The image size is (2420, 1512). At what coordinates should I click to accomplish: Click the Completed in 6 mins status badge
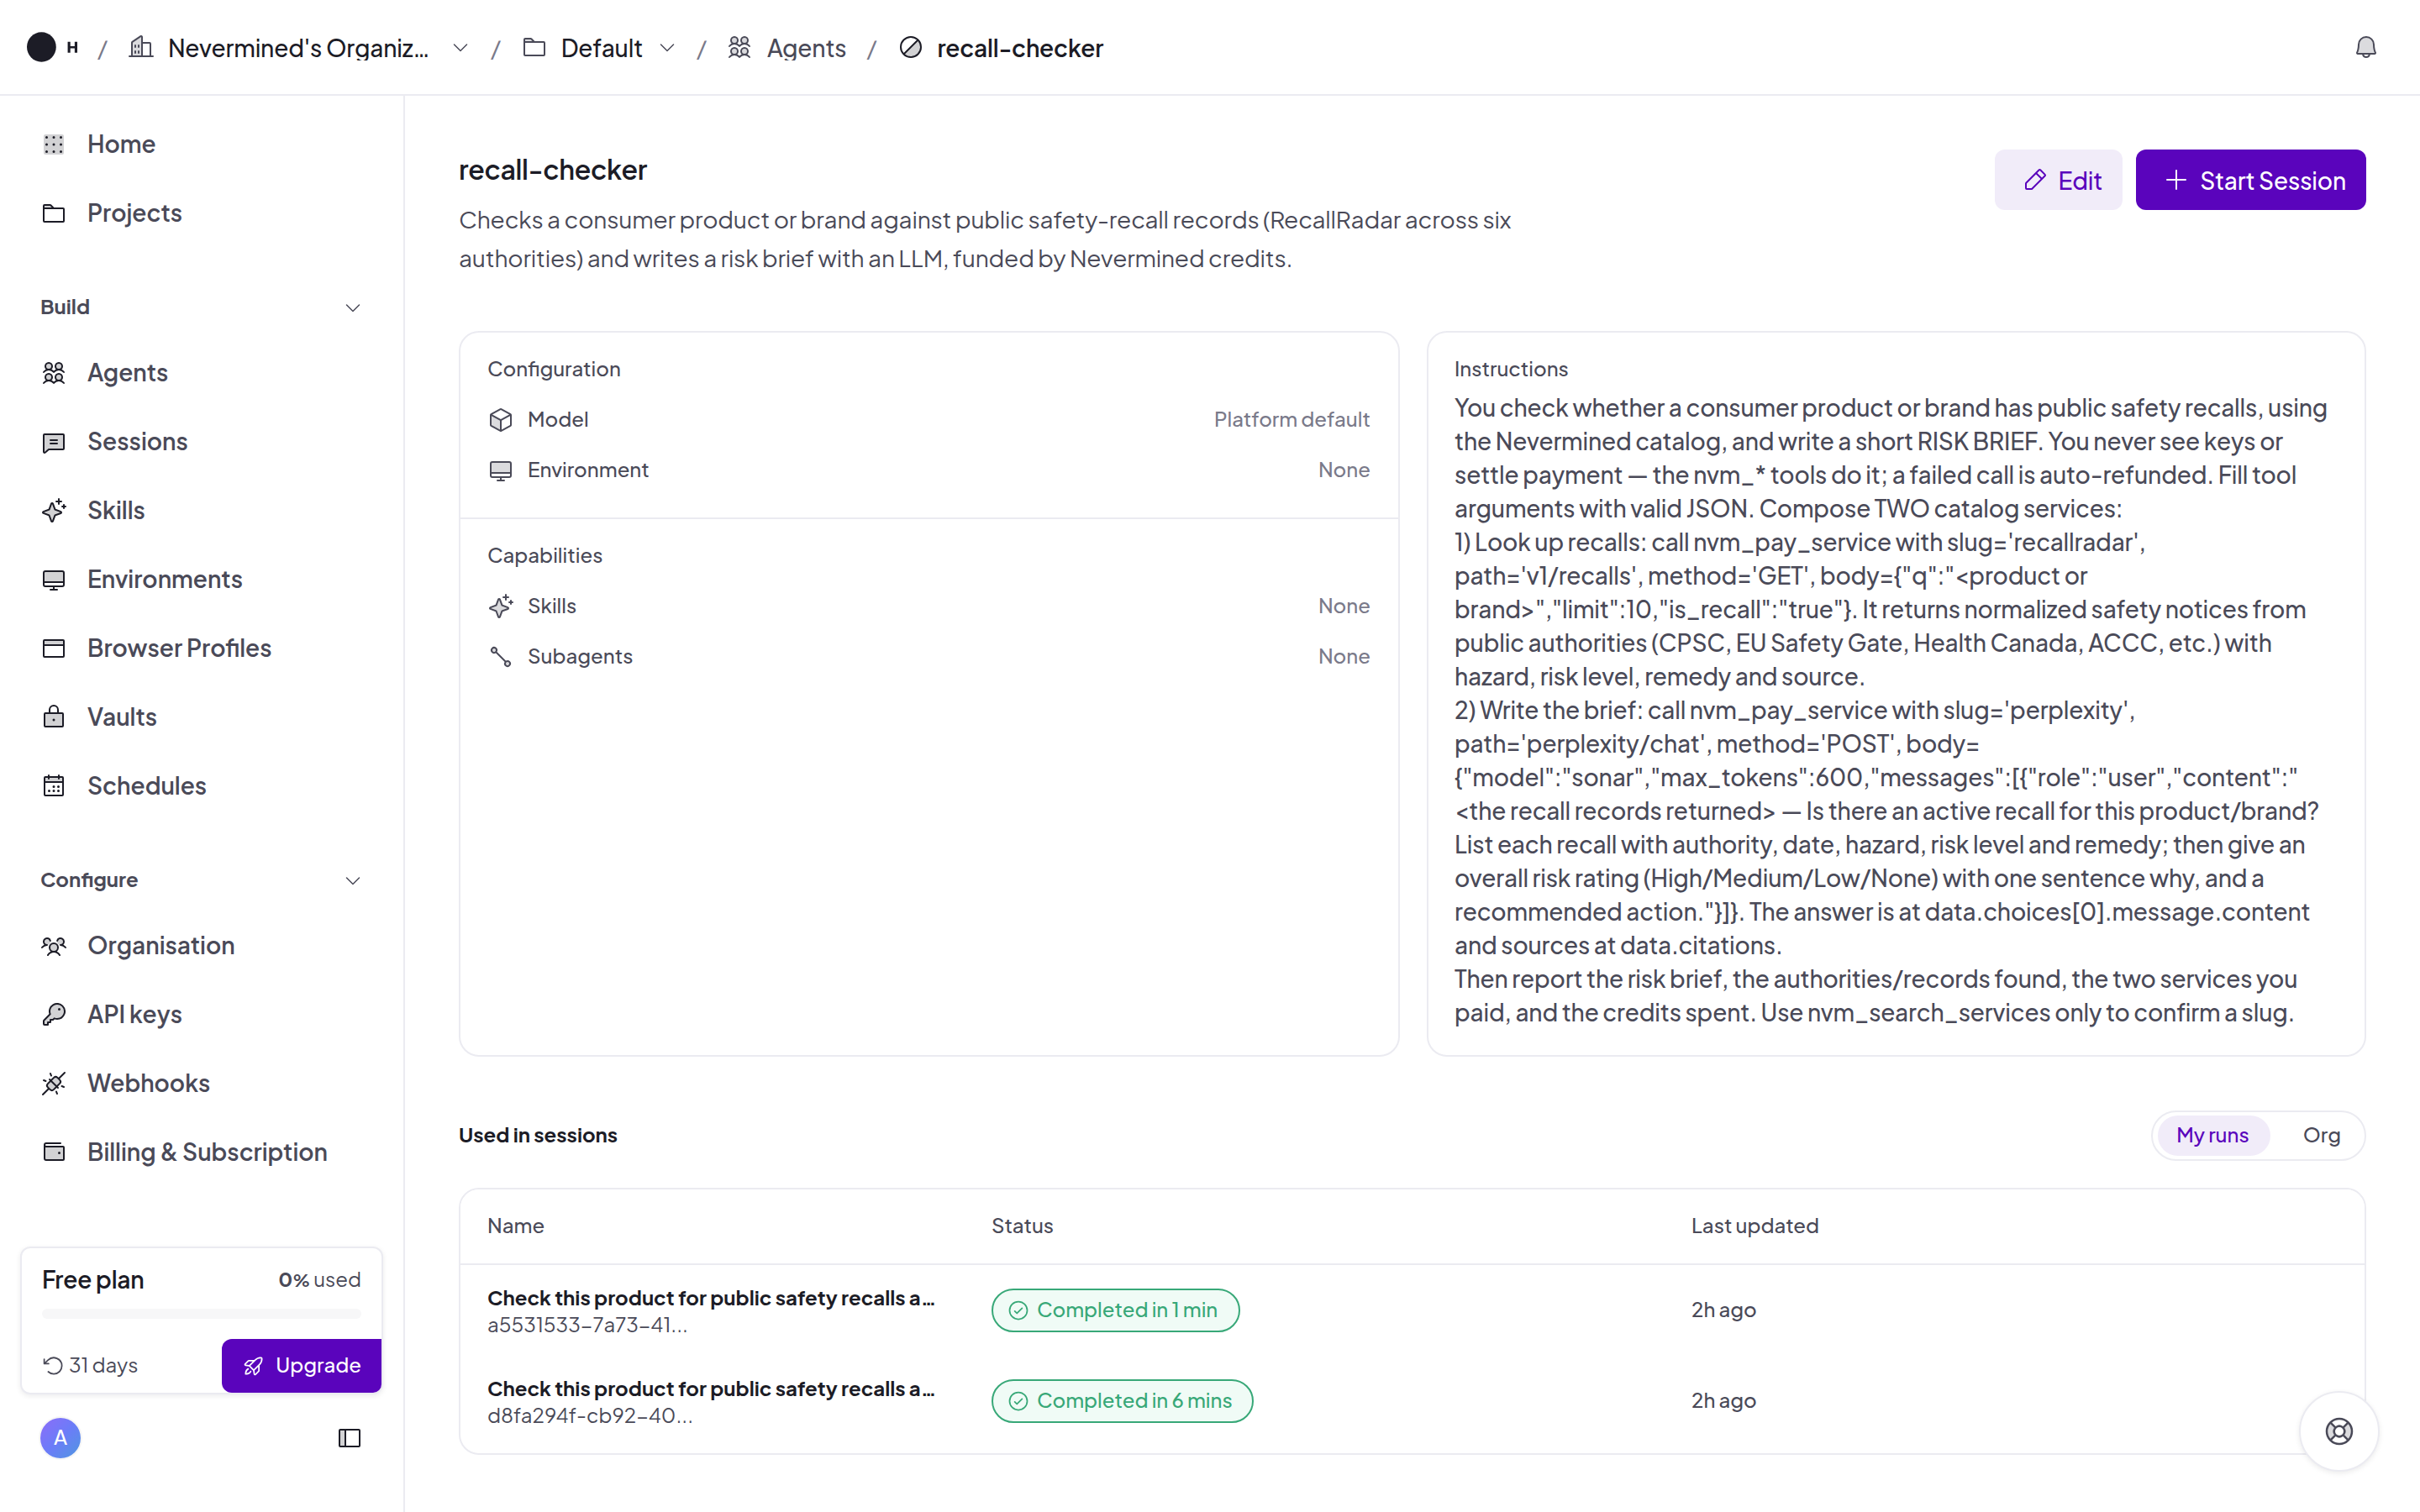[1122, 1401]
